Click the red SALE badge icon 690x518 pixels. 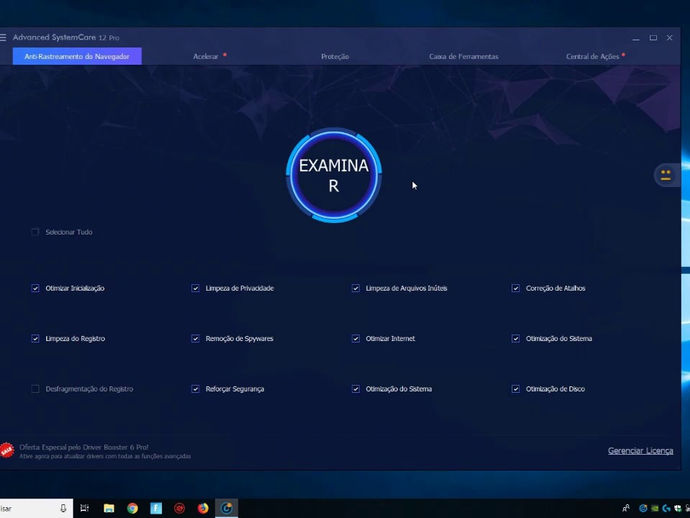click(7, 451)
